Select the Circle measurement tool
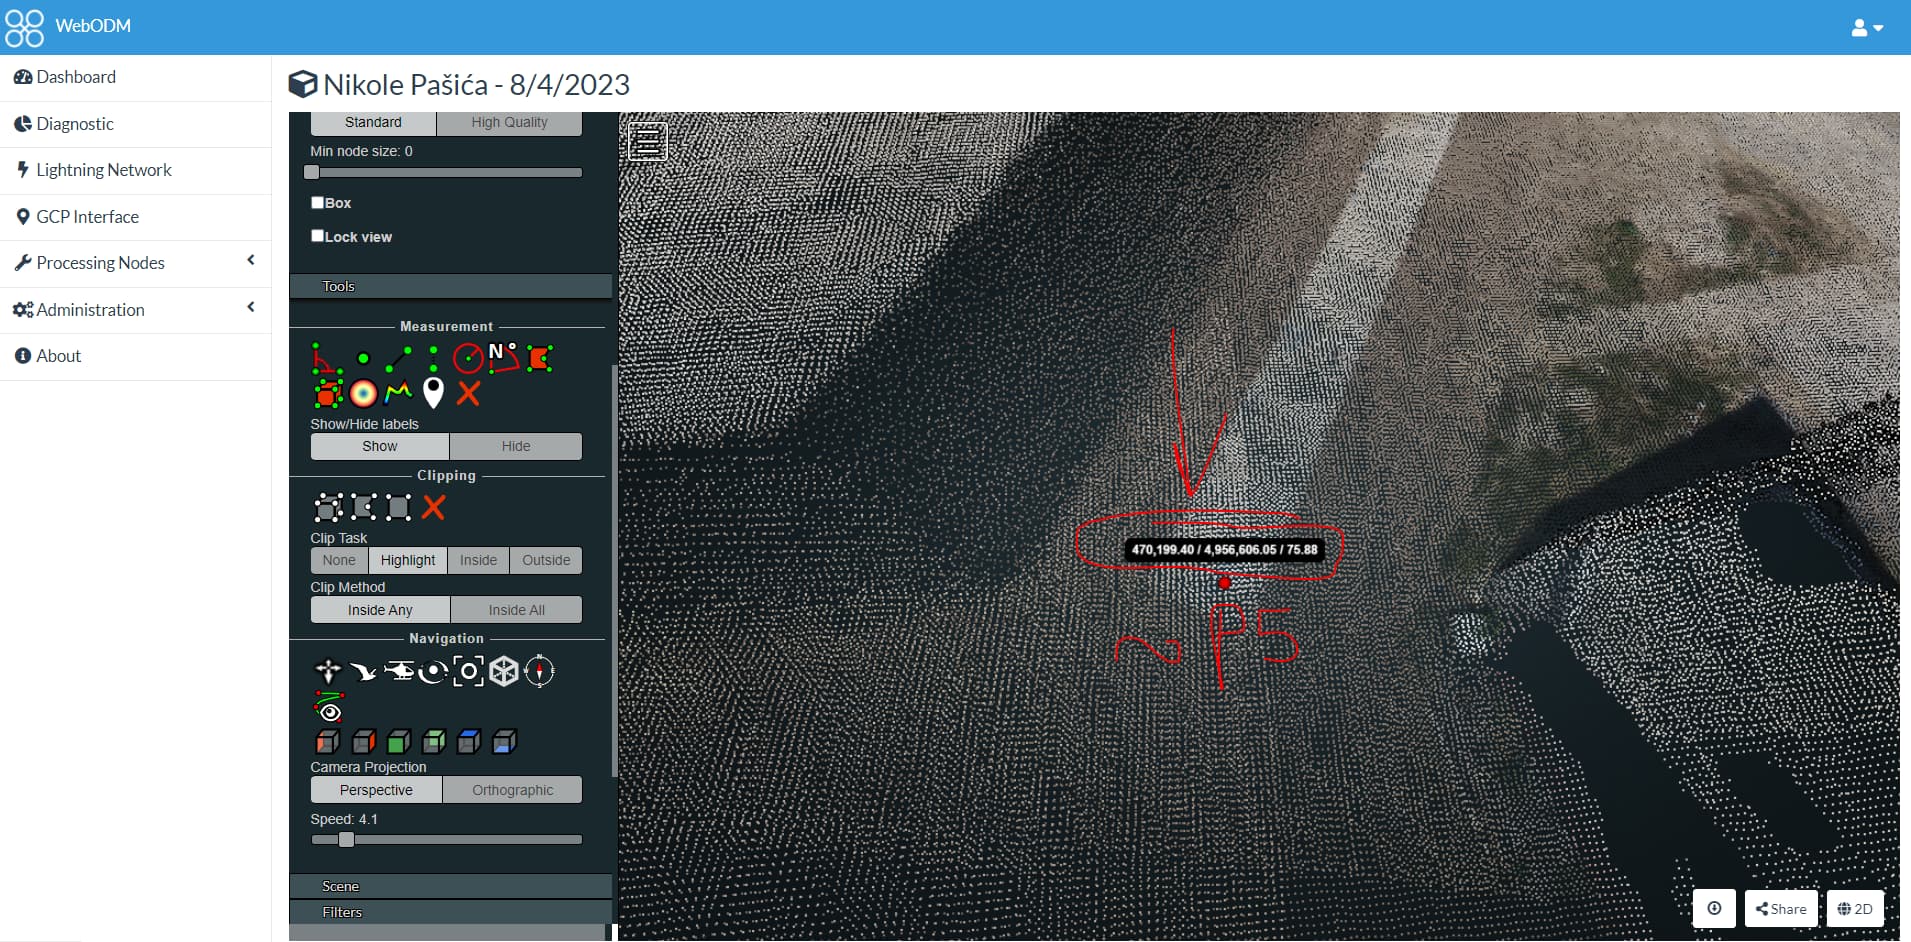This screenshot has height=942, width=1911. coord(469,358)
